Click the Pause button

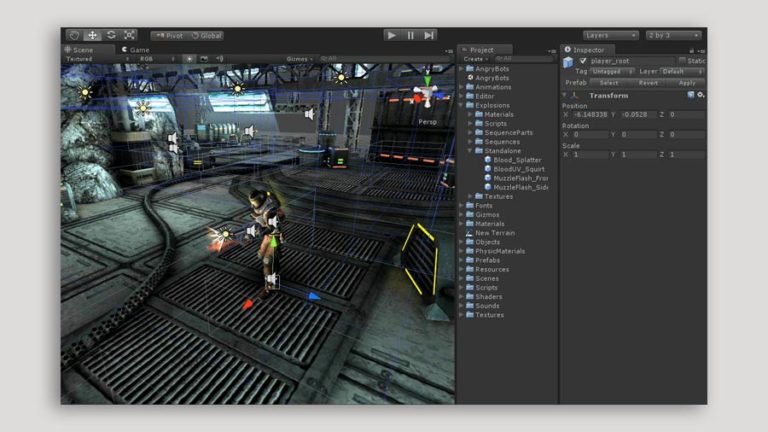(x=410, y=35)
